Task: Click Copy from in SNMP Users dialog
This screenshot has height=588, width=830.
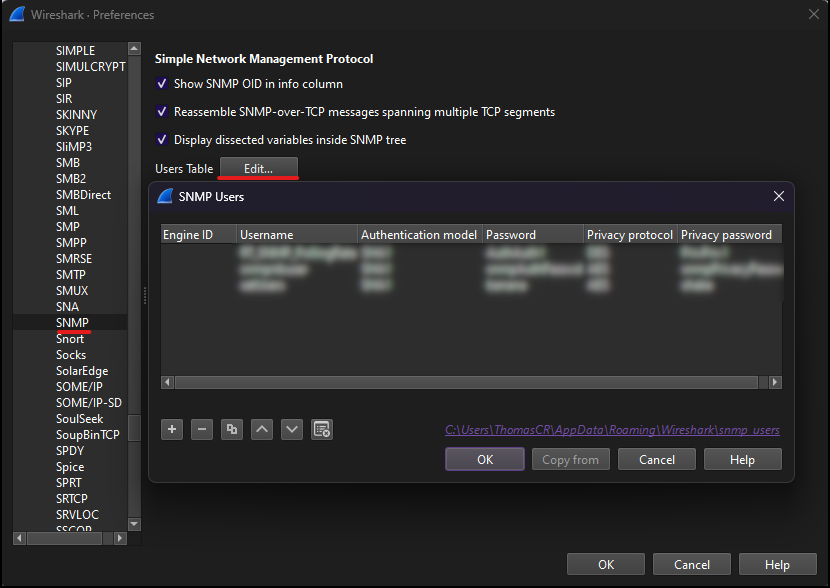Action: point(571,459)
